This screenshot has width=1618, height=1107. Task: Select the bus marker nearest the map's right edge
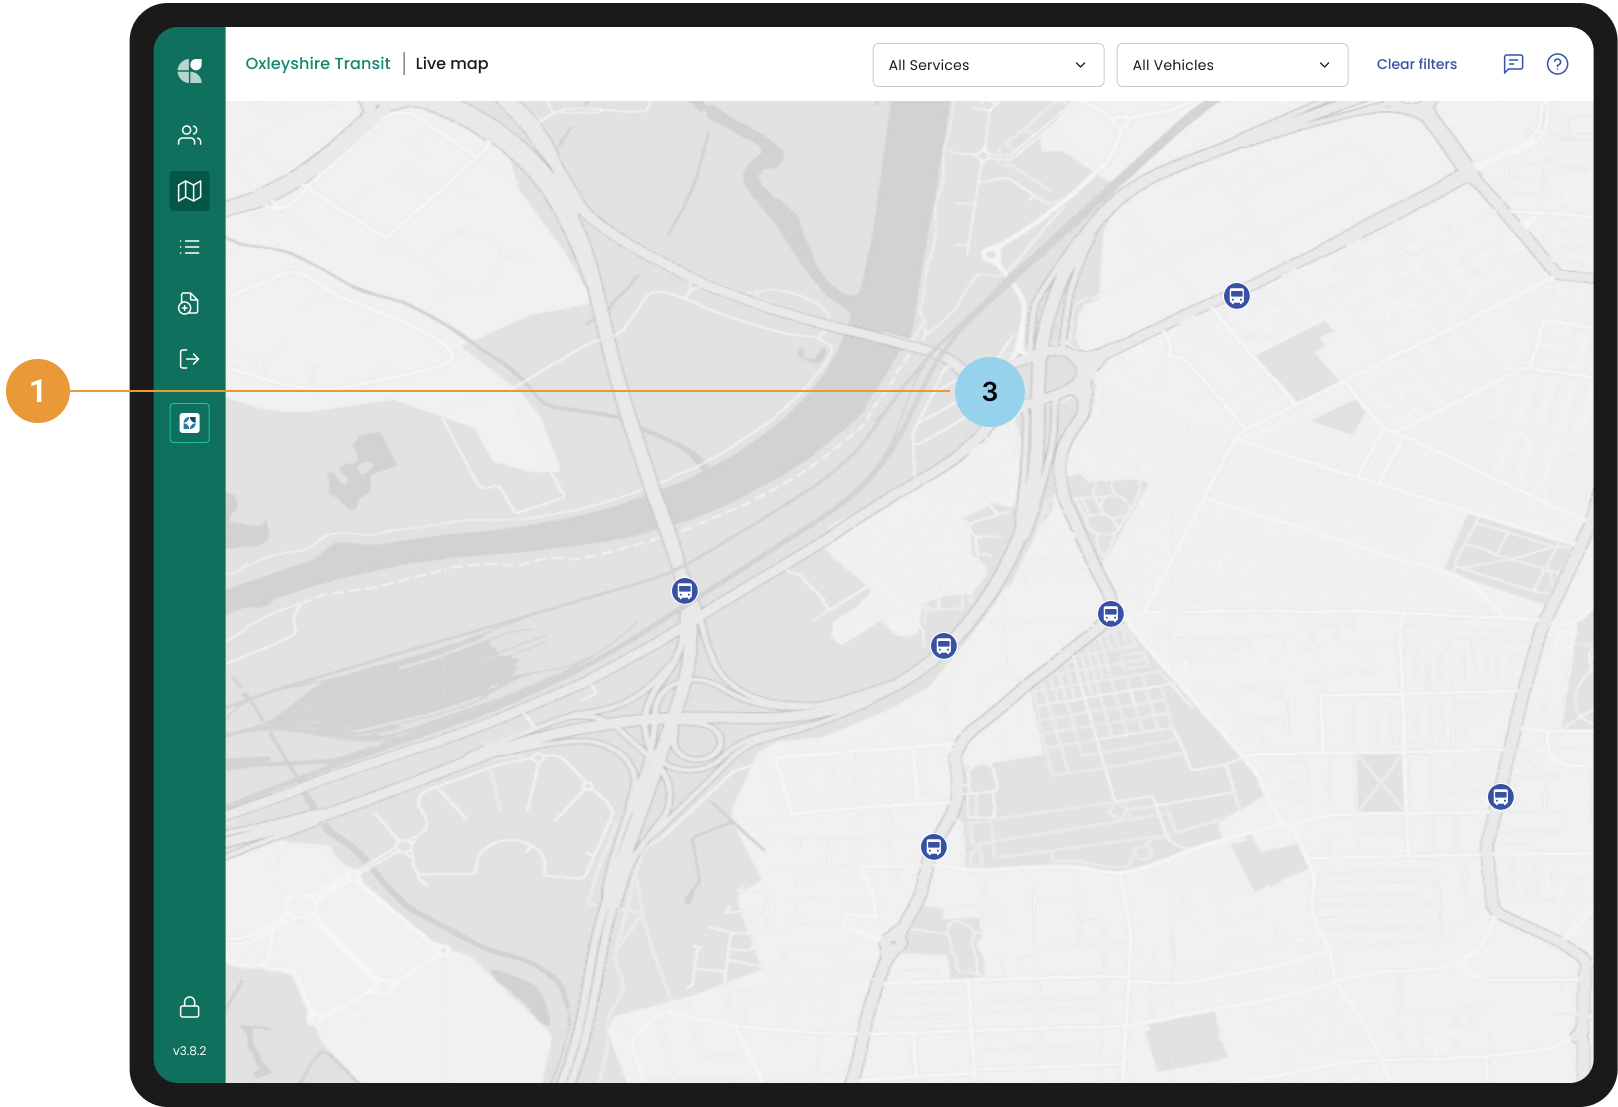pyautogui.click(x=1500, y=797)
